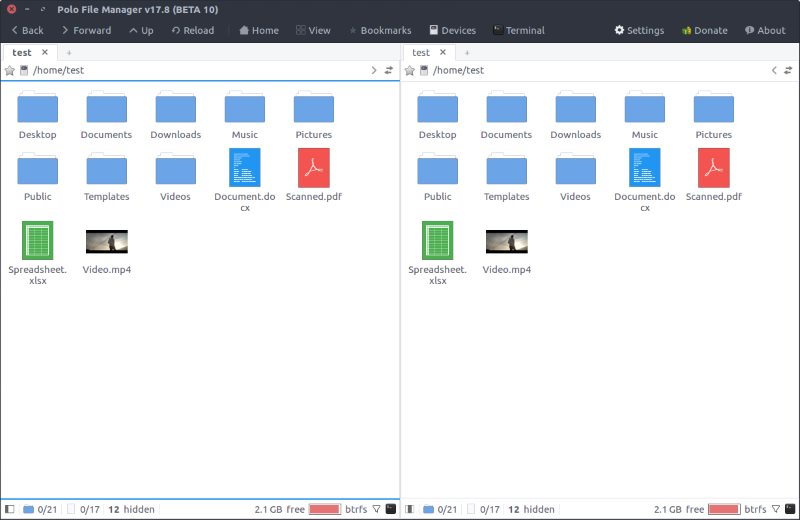Open the Downloads folder in left pane
Viewport: 800px width, 520px height.
click(176, 114)
